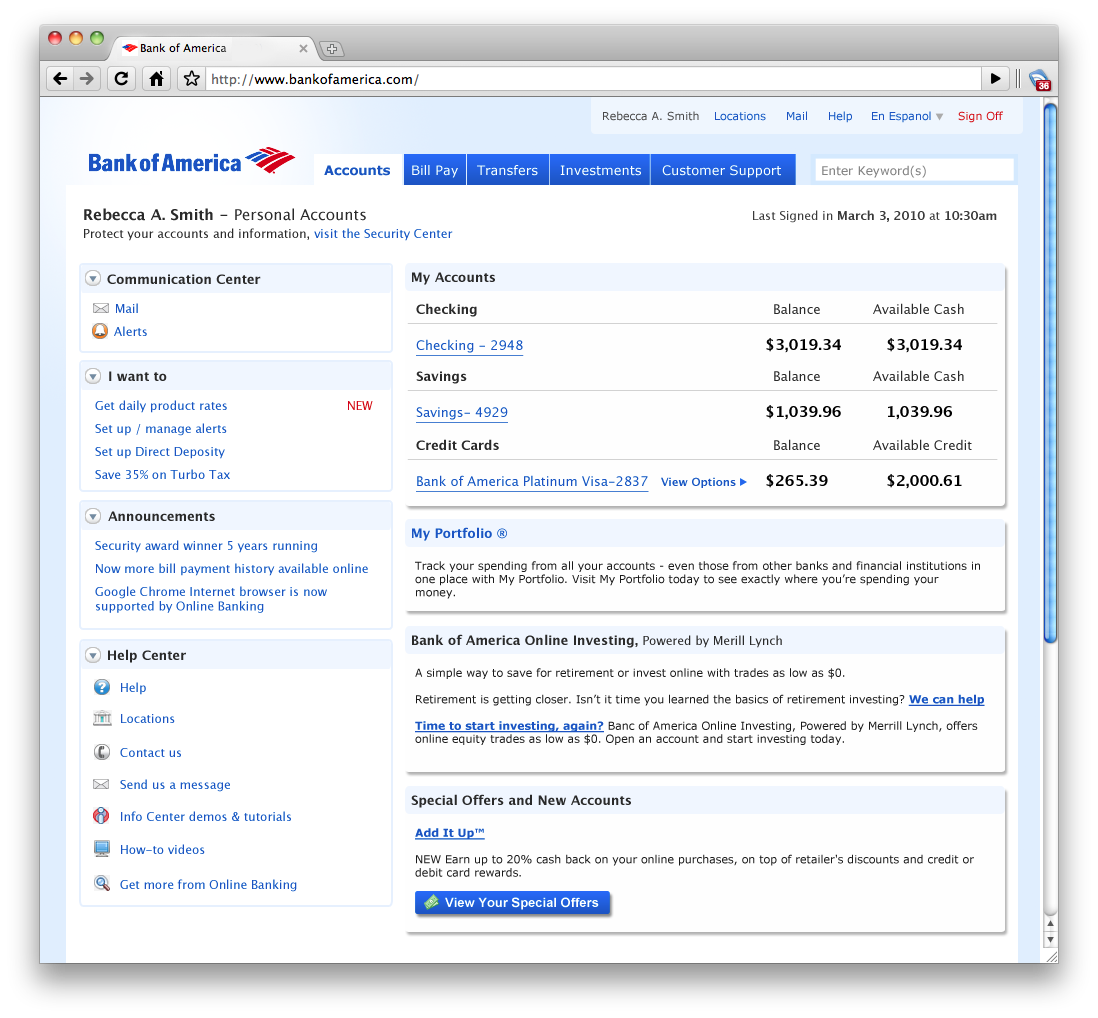This screenshot has width=1098, height=1018.
Task: Click the Get more from Online Banking magnifier
Action: click(x=102, y=884)
